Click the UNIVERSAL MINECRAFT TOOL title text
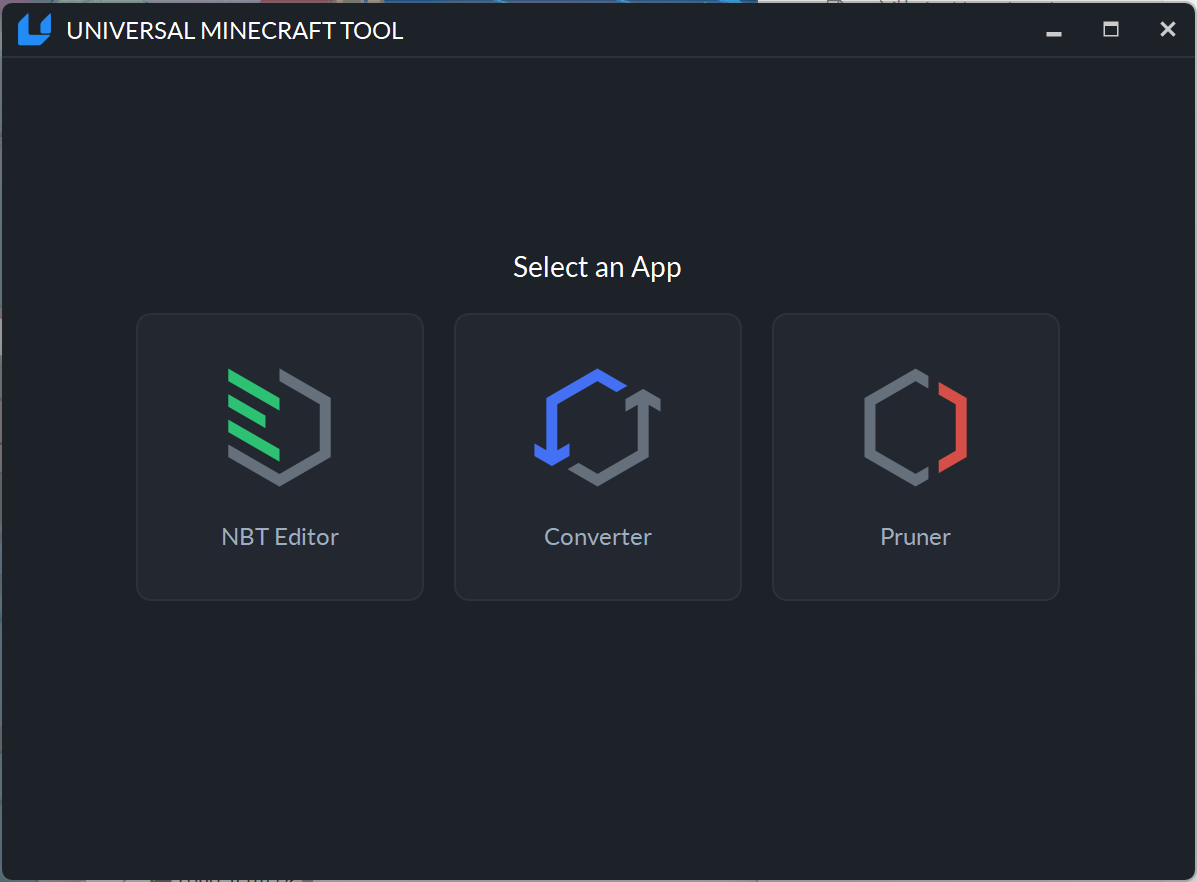 click(x=234, y=31)
